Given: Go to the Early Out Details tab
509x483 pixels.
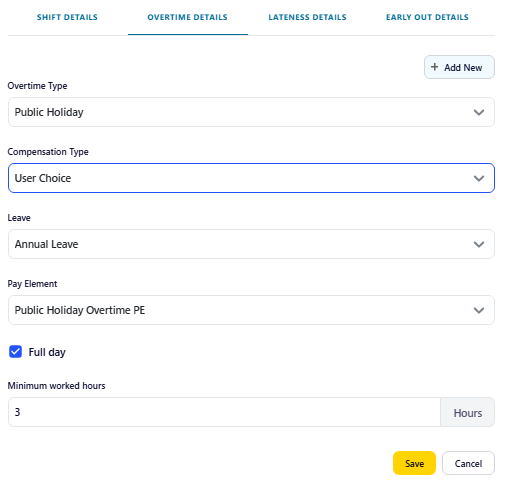Looking at the screenshot, I should pyautogui.click(x=427, y=17).
